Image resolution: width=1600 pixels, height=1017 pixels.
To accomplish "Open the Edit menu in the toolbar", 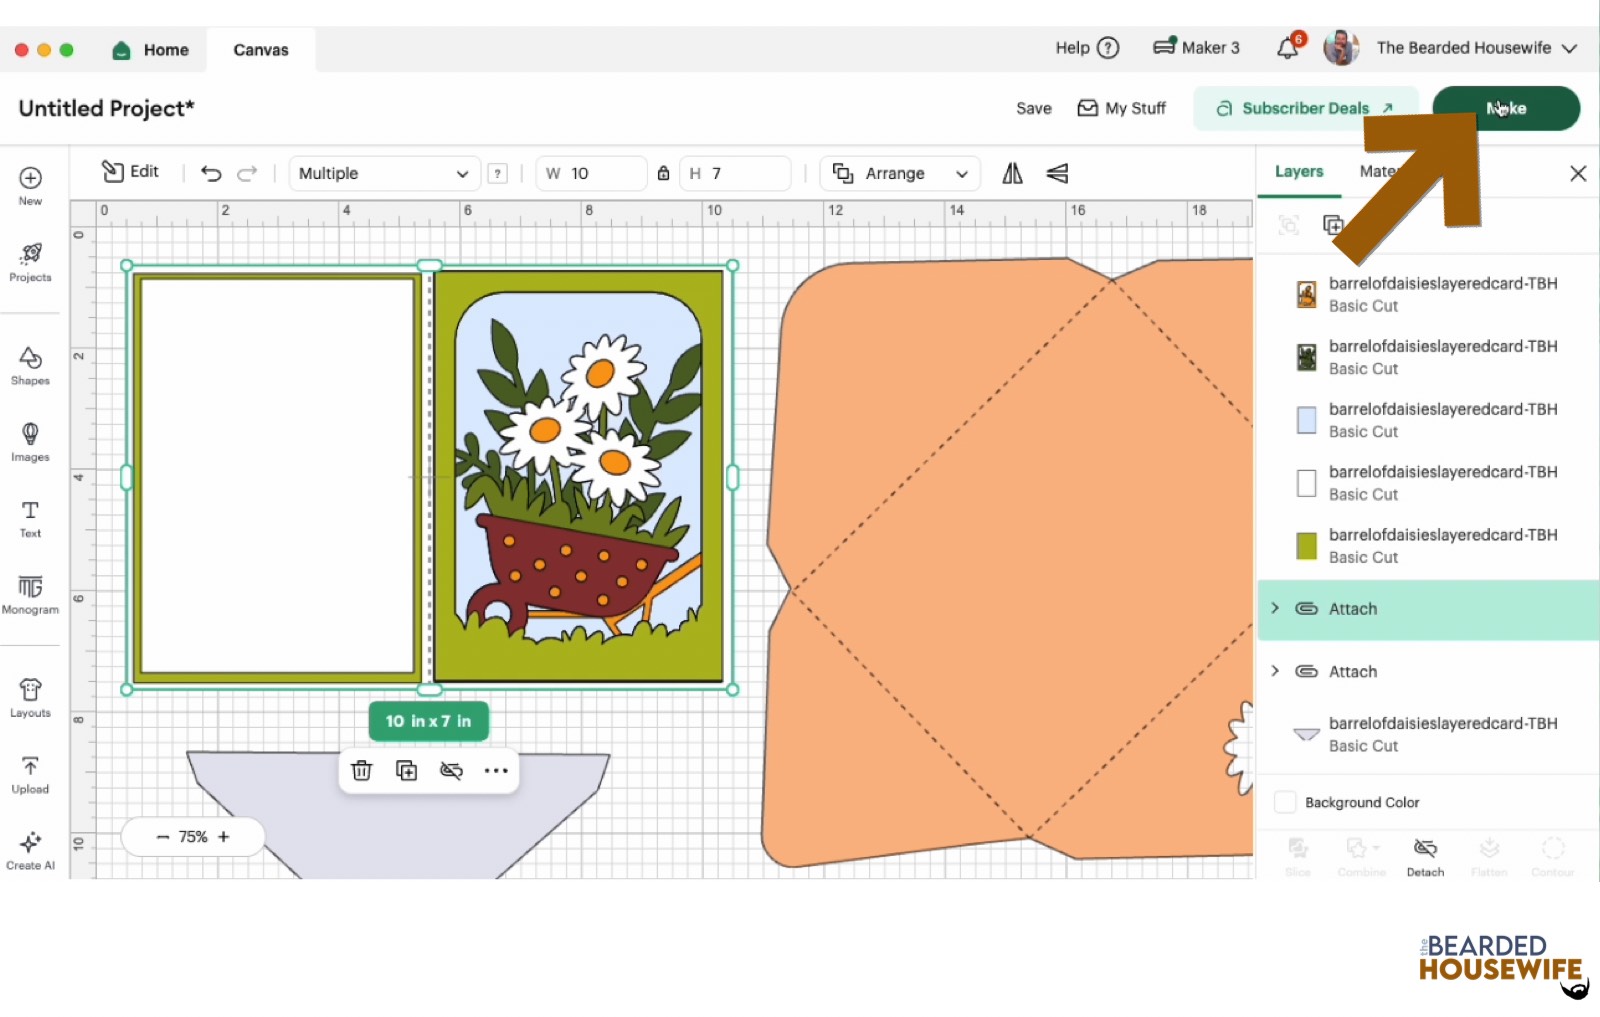I will [130, 172].
